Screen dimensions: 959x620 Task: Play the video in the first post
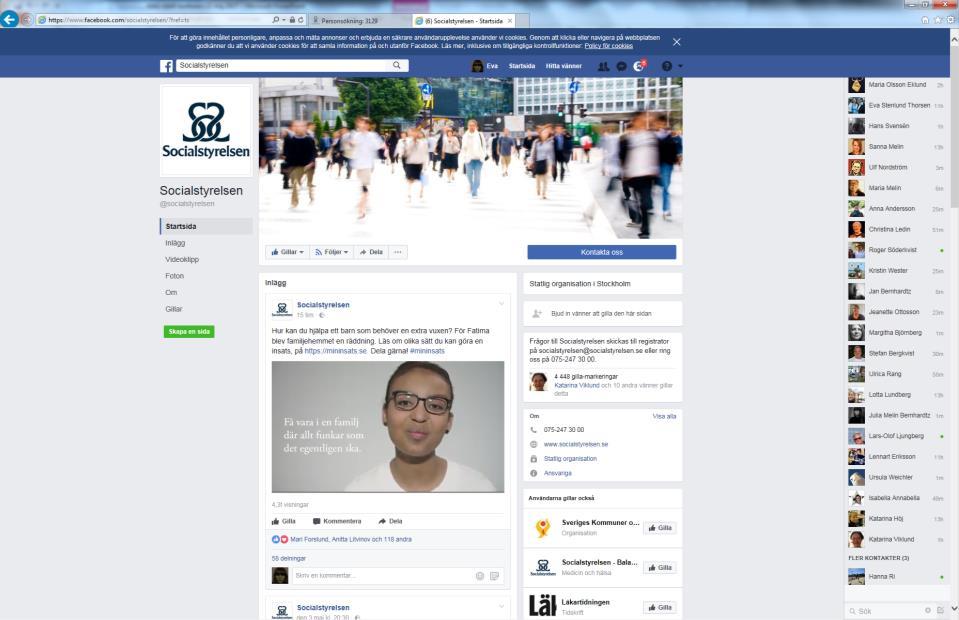[x=388, y=427]
